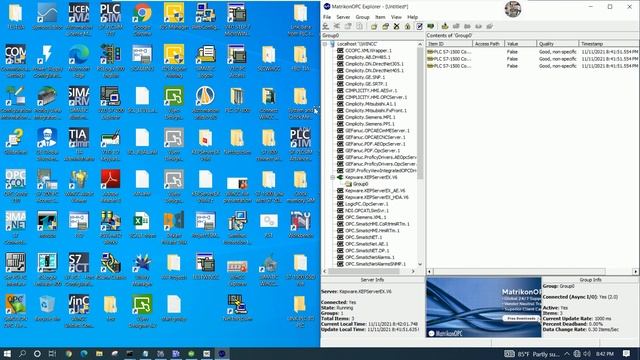
Task: Open the Help menu
Action: [412, 17]
